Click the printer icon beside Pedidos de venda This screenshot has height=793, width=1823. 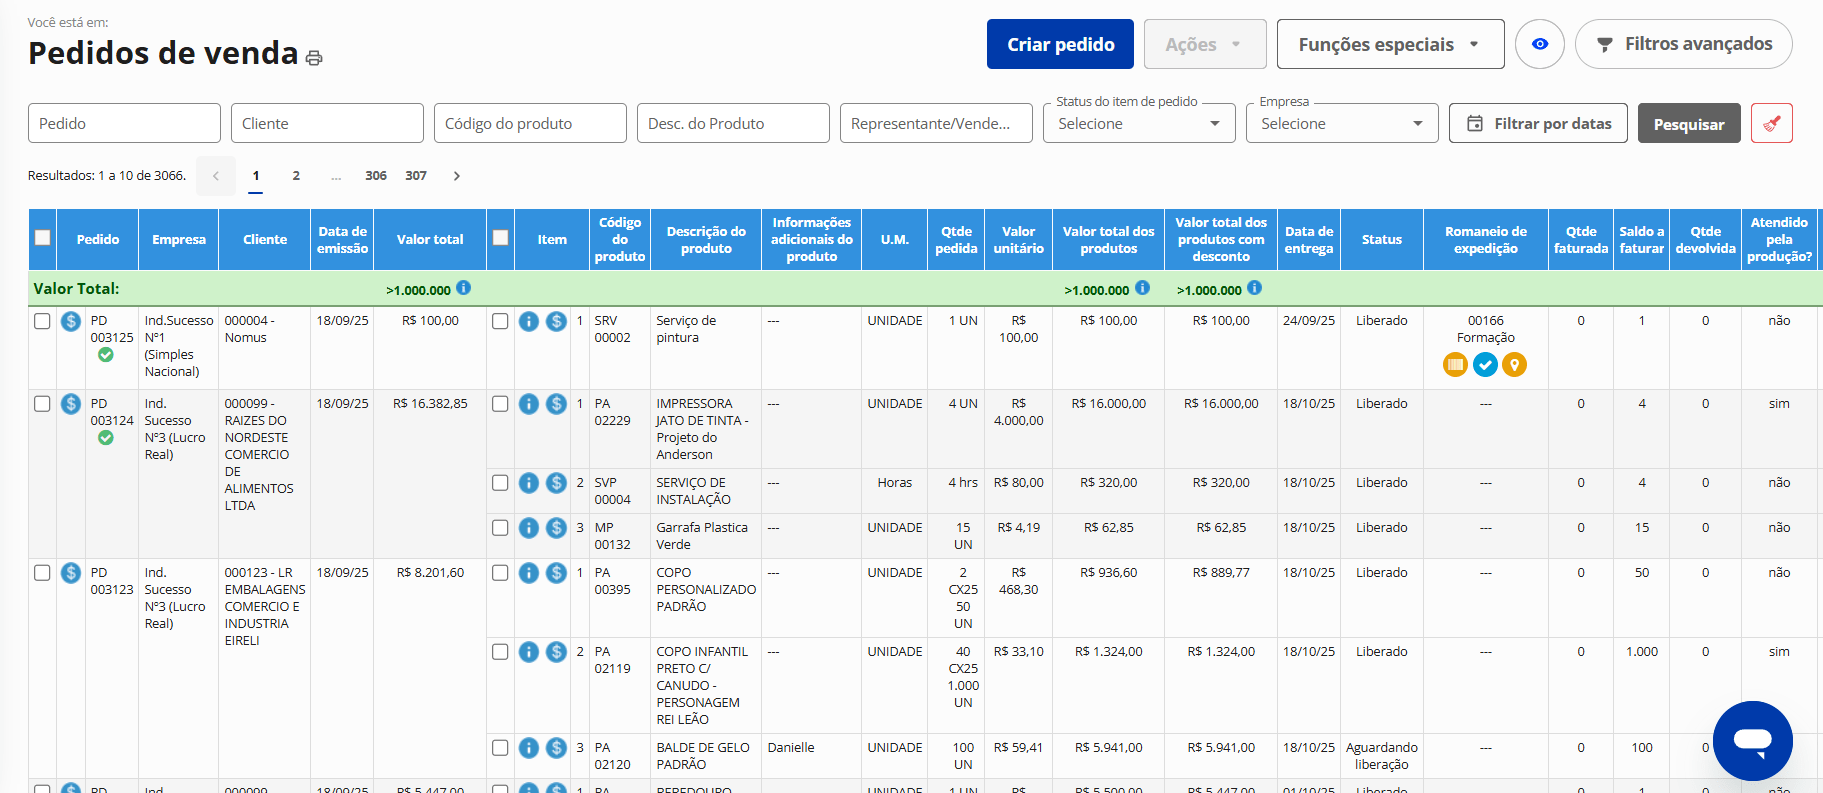tap(314, 58)
